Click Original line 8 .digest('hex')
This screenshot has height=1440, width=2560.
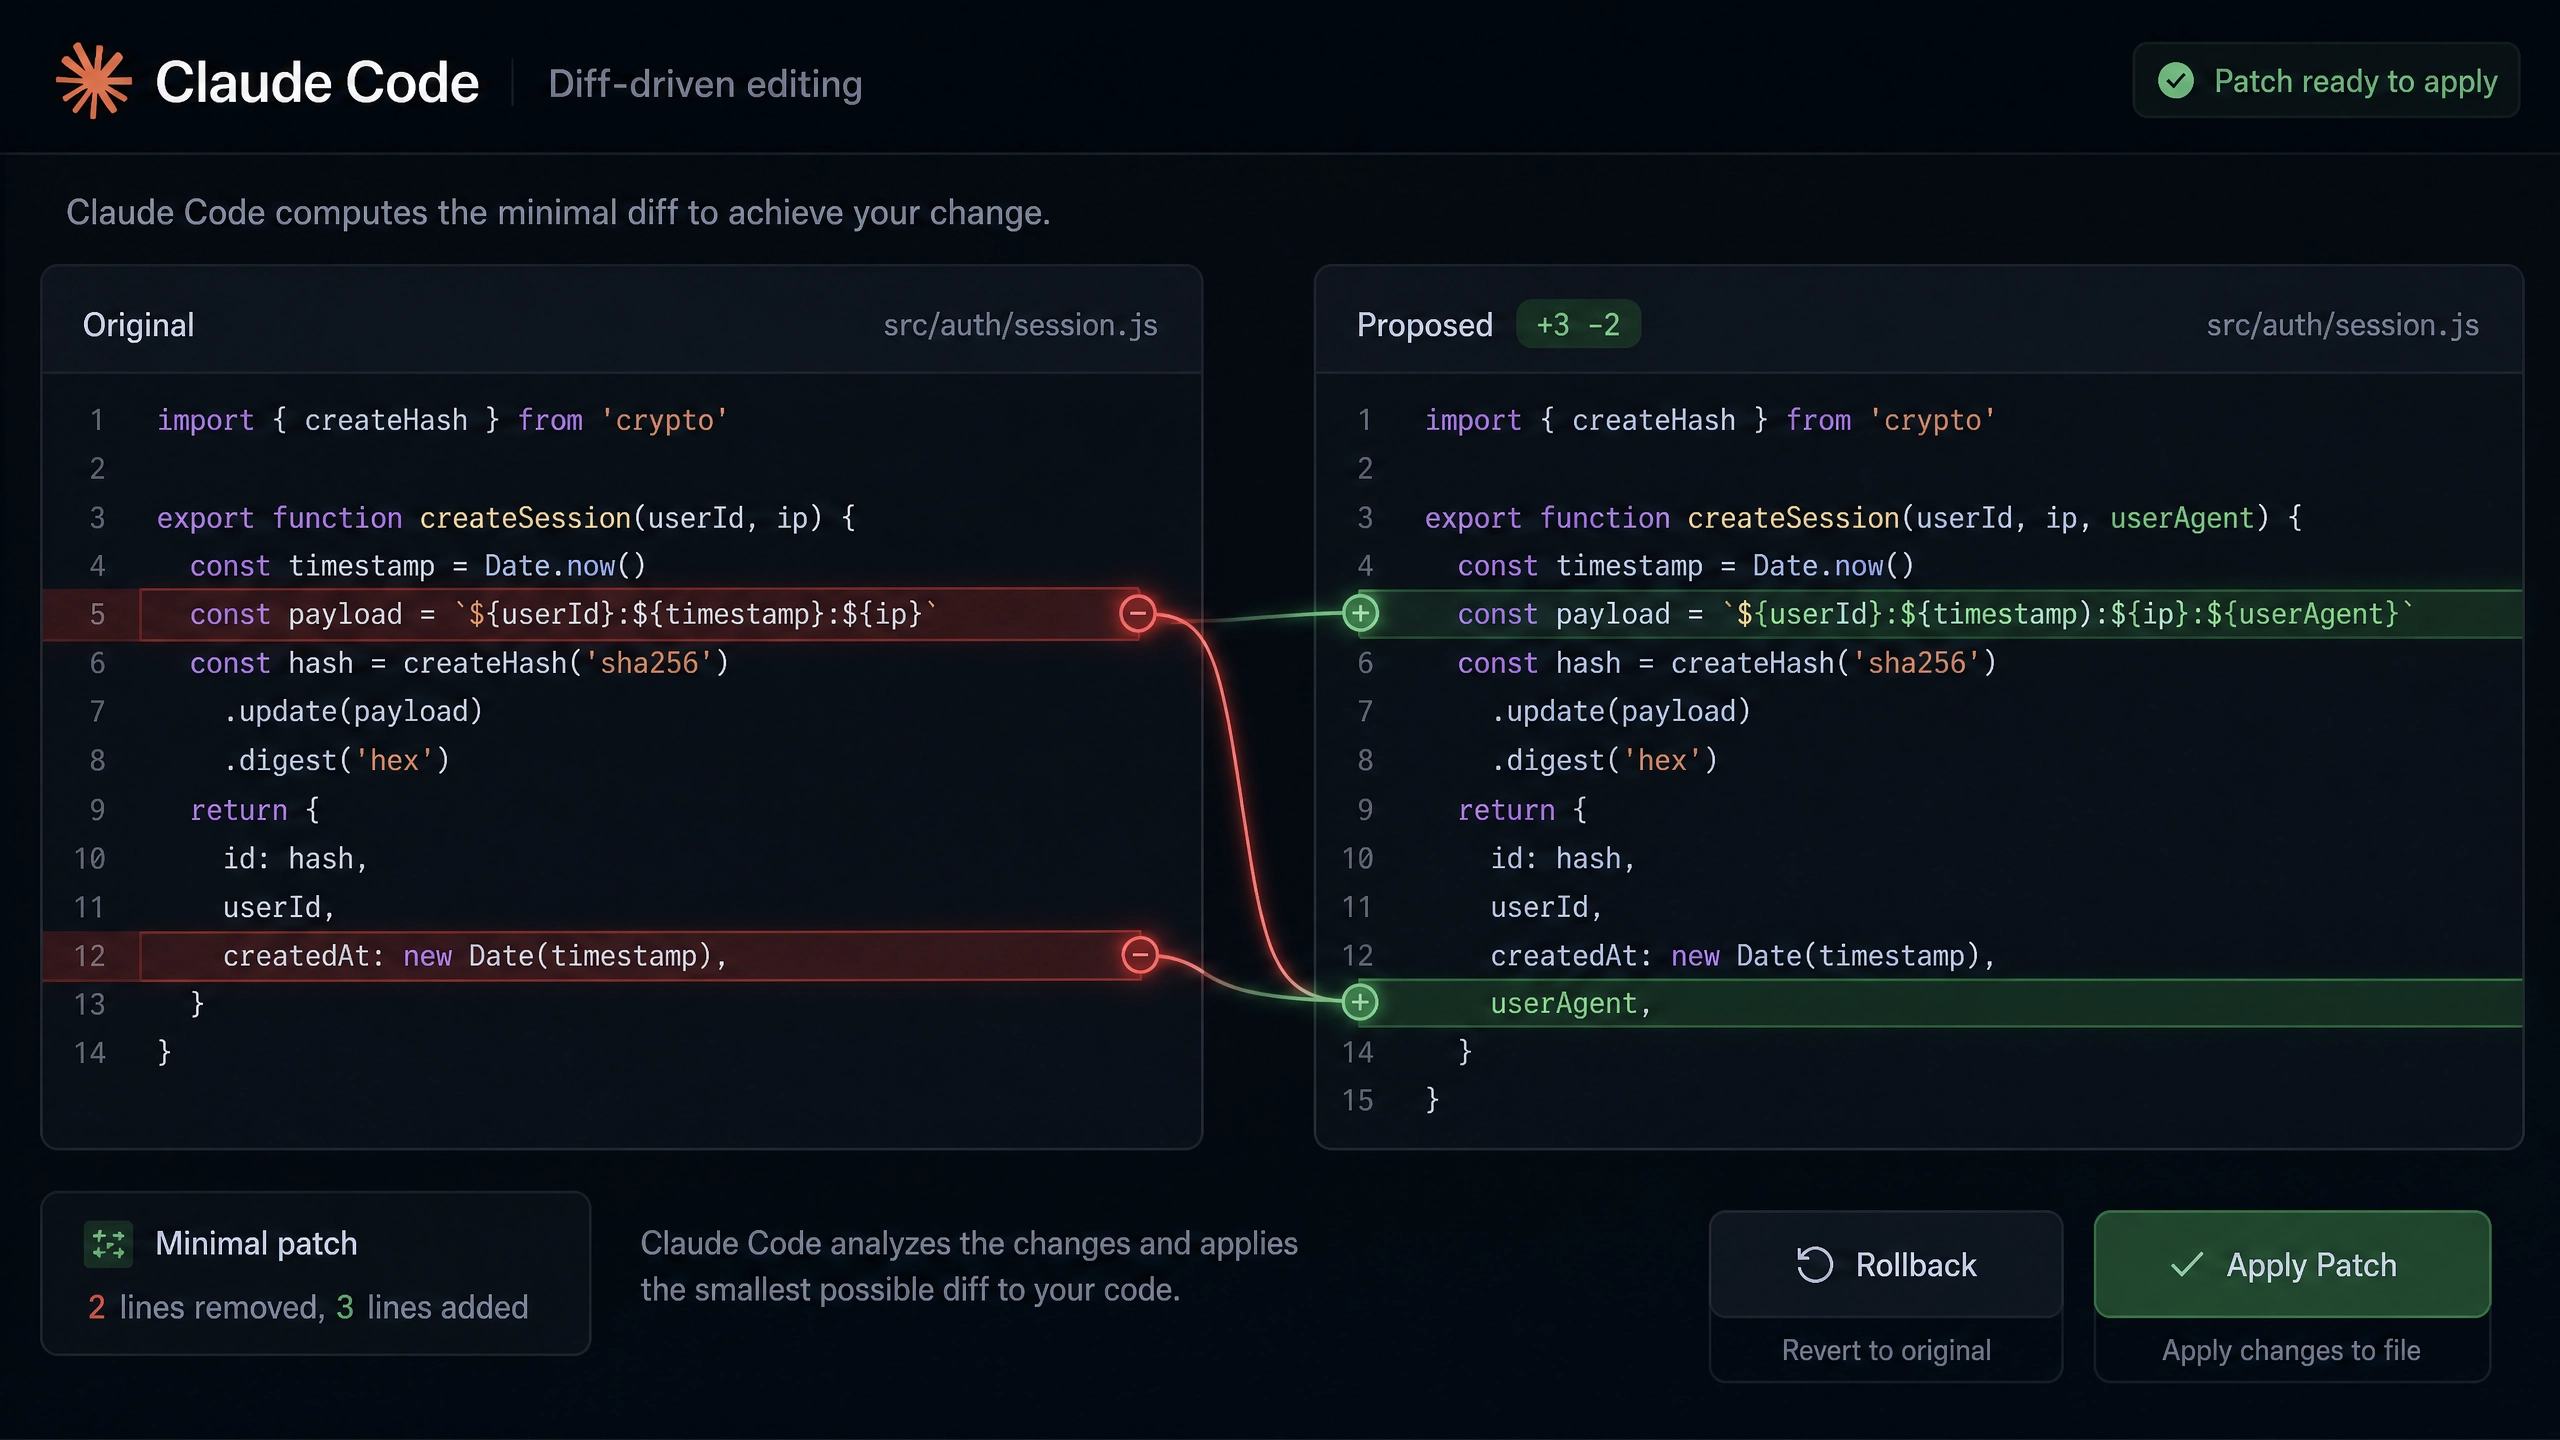336,761
